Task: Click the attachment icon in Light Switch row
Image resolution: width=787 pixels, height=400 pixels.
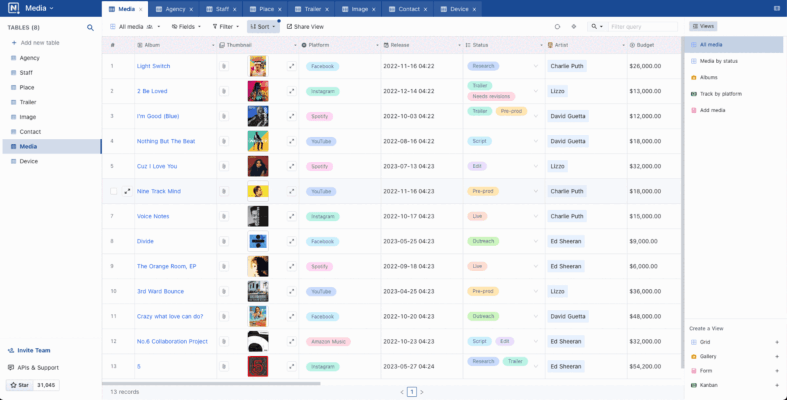Action: [x=224, y=66]
